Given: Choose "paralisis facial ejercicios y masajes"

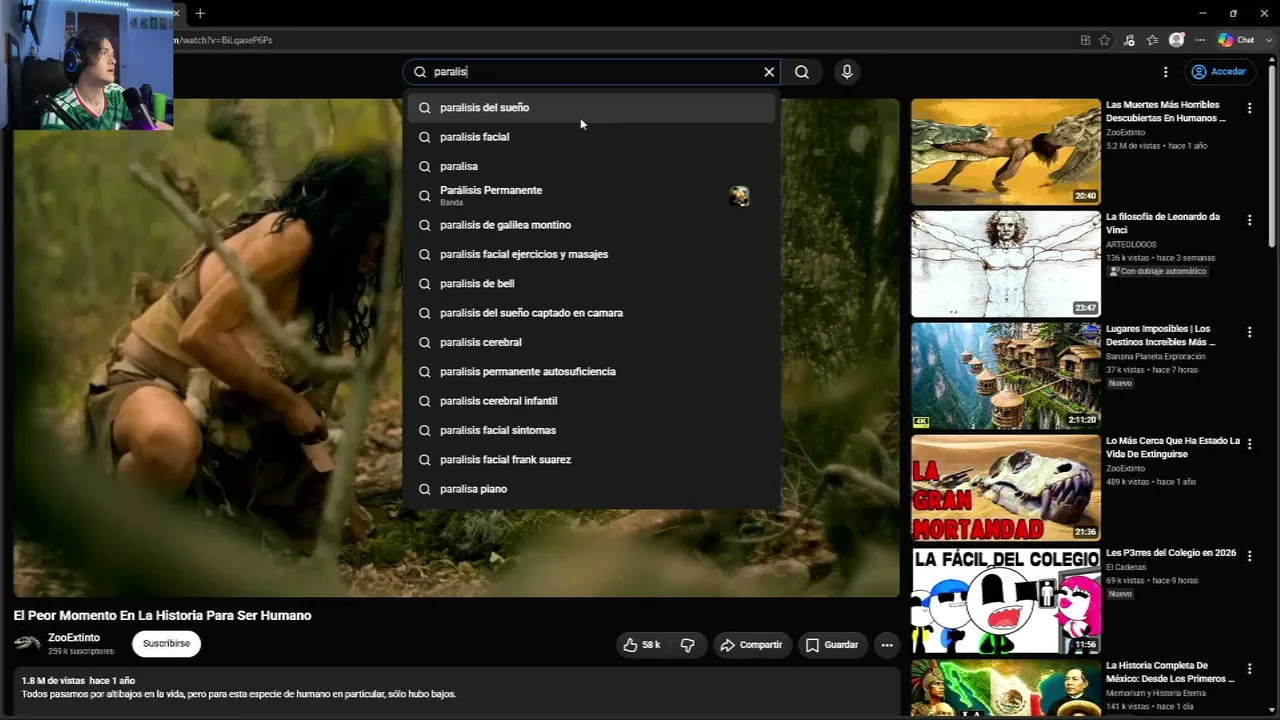Looking at the screenshot, I should coord(591,254).
